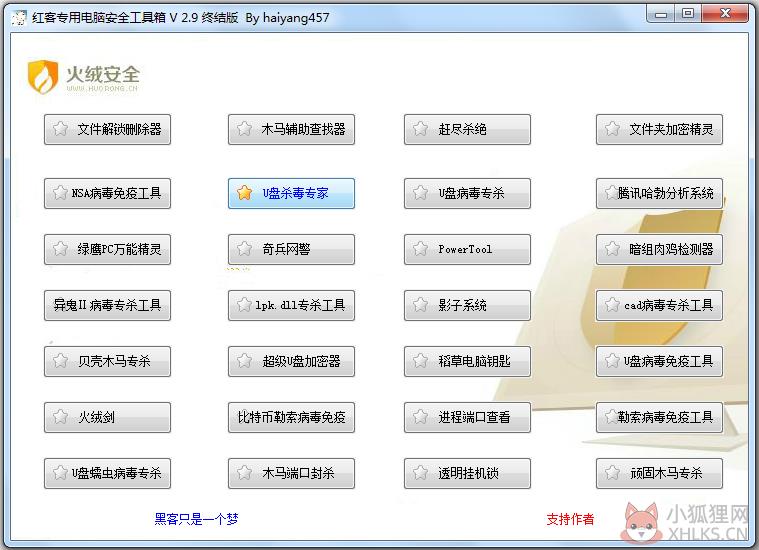Launch 木马辅助查找器
Image resolution: width=759 pixels, height=550 pixels.
click(x=291, y=129)
